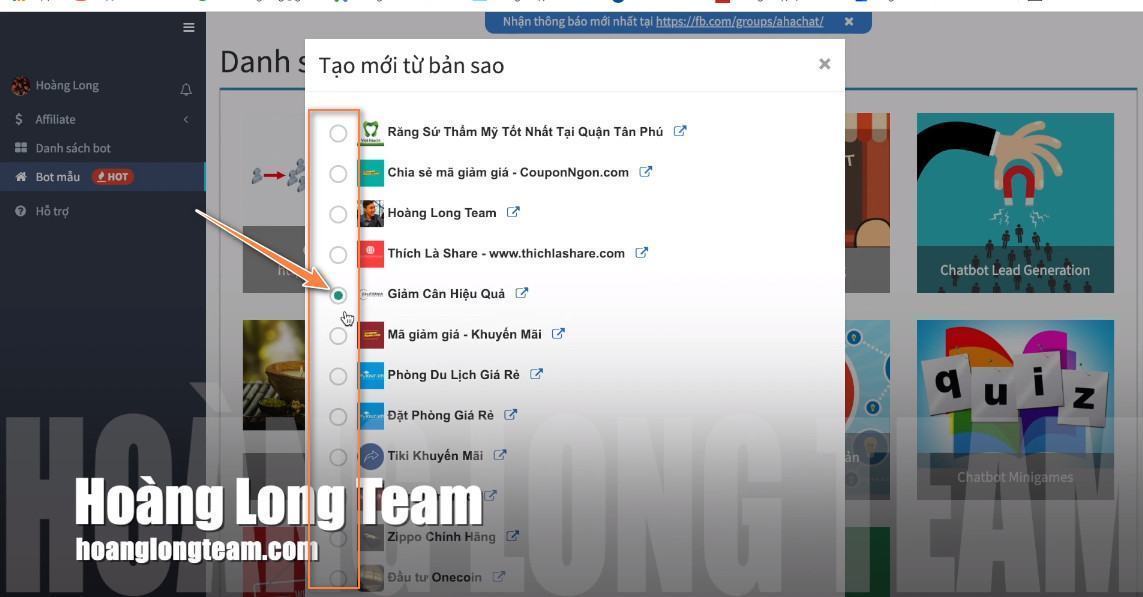This screenshot has width=1143, height=597.
Task: Select radio for Mã giảm giá - Khuyến Mãi
Action: pyautogui.click(x=338, y=335)
